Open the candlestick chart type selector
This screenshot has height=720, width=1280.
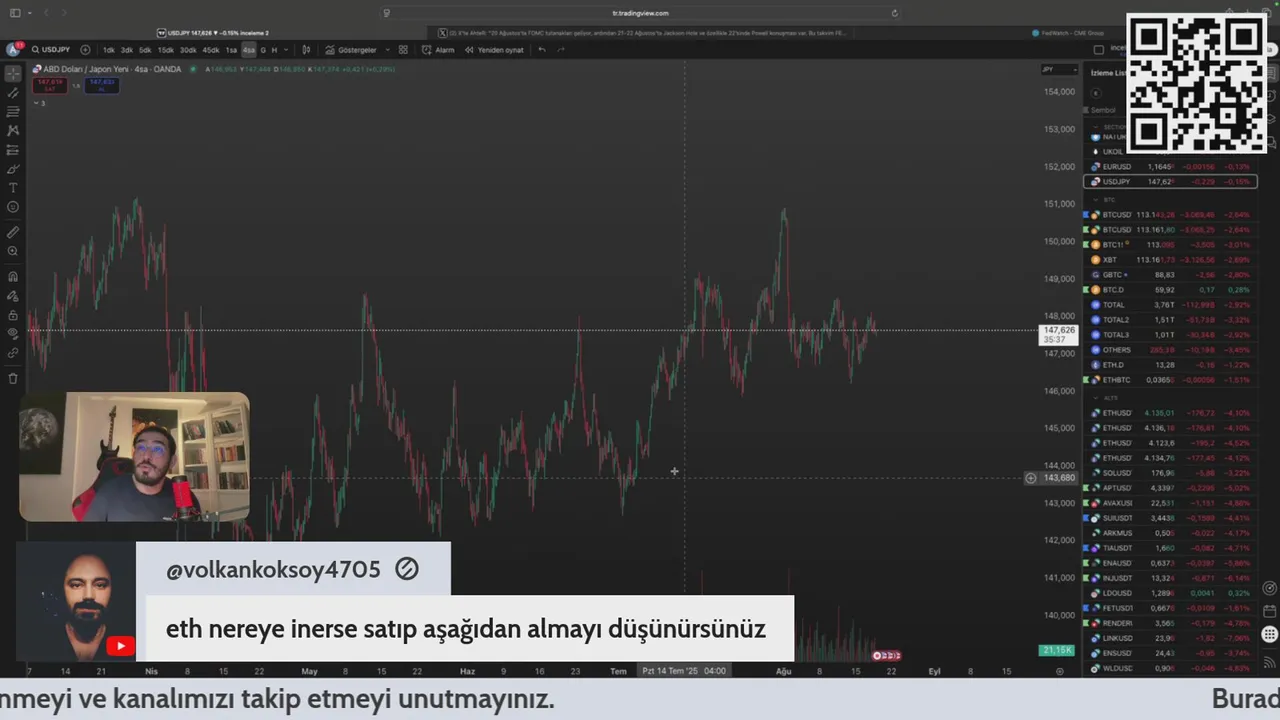pyautogui.click(x=306, y=50)
